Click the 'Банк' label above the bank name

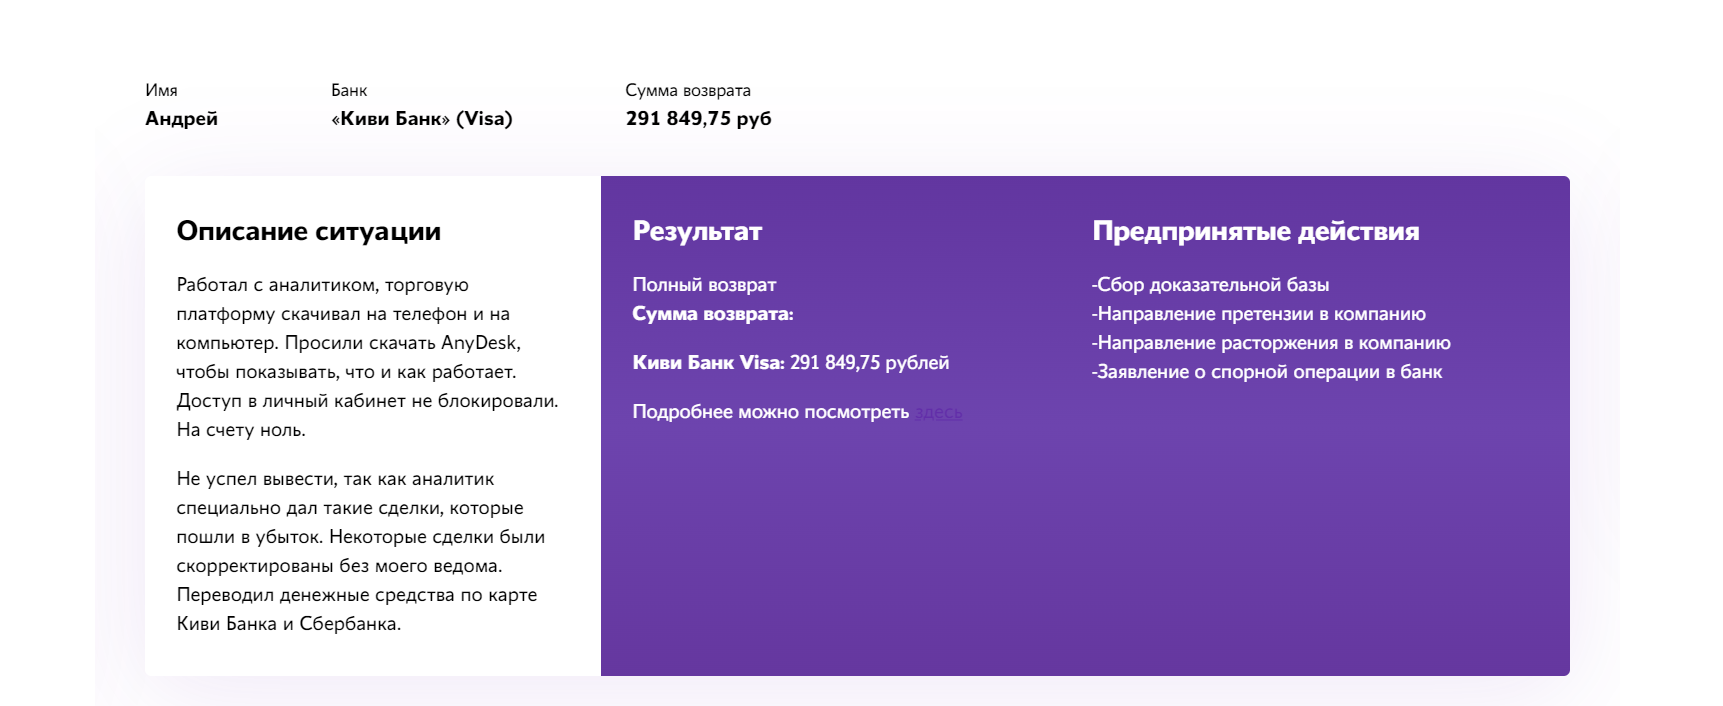pos(349,90)
